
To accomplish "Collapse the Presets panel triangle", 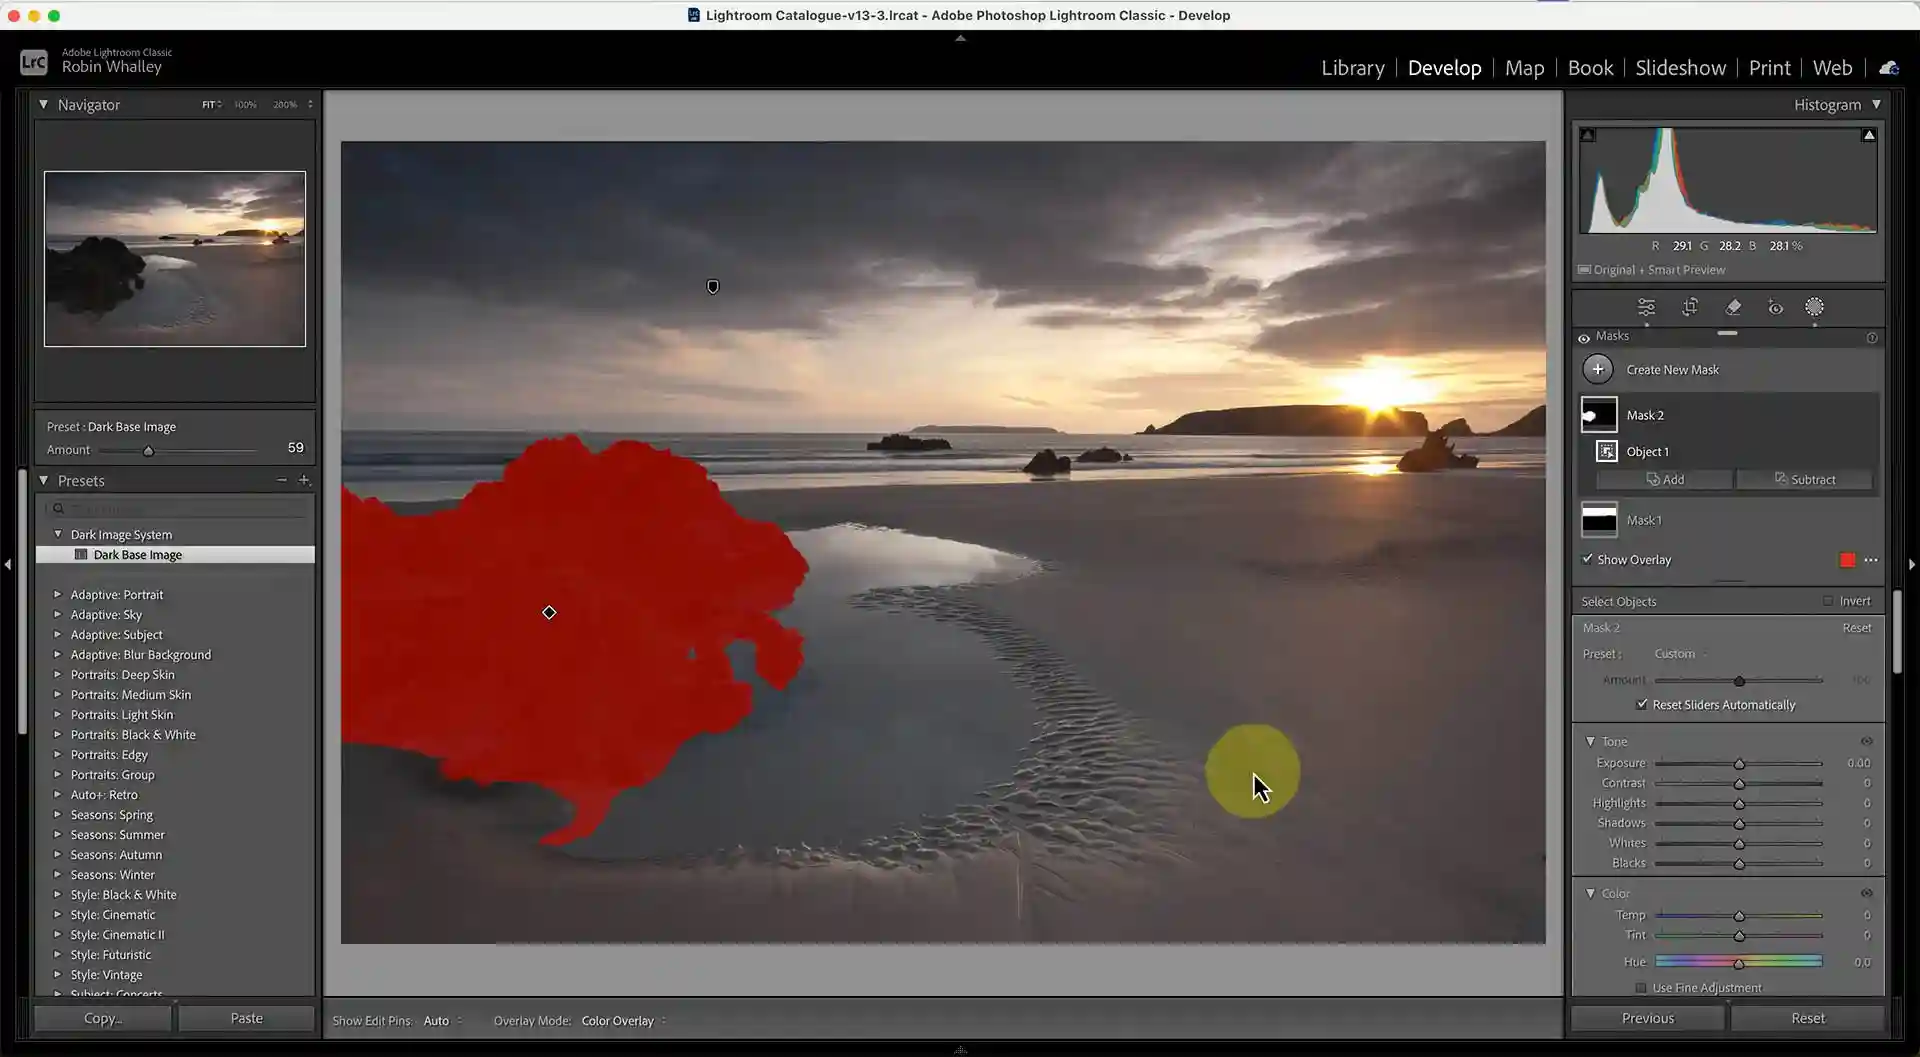I will point(43,480).
